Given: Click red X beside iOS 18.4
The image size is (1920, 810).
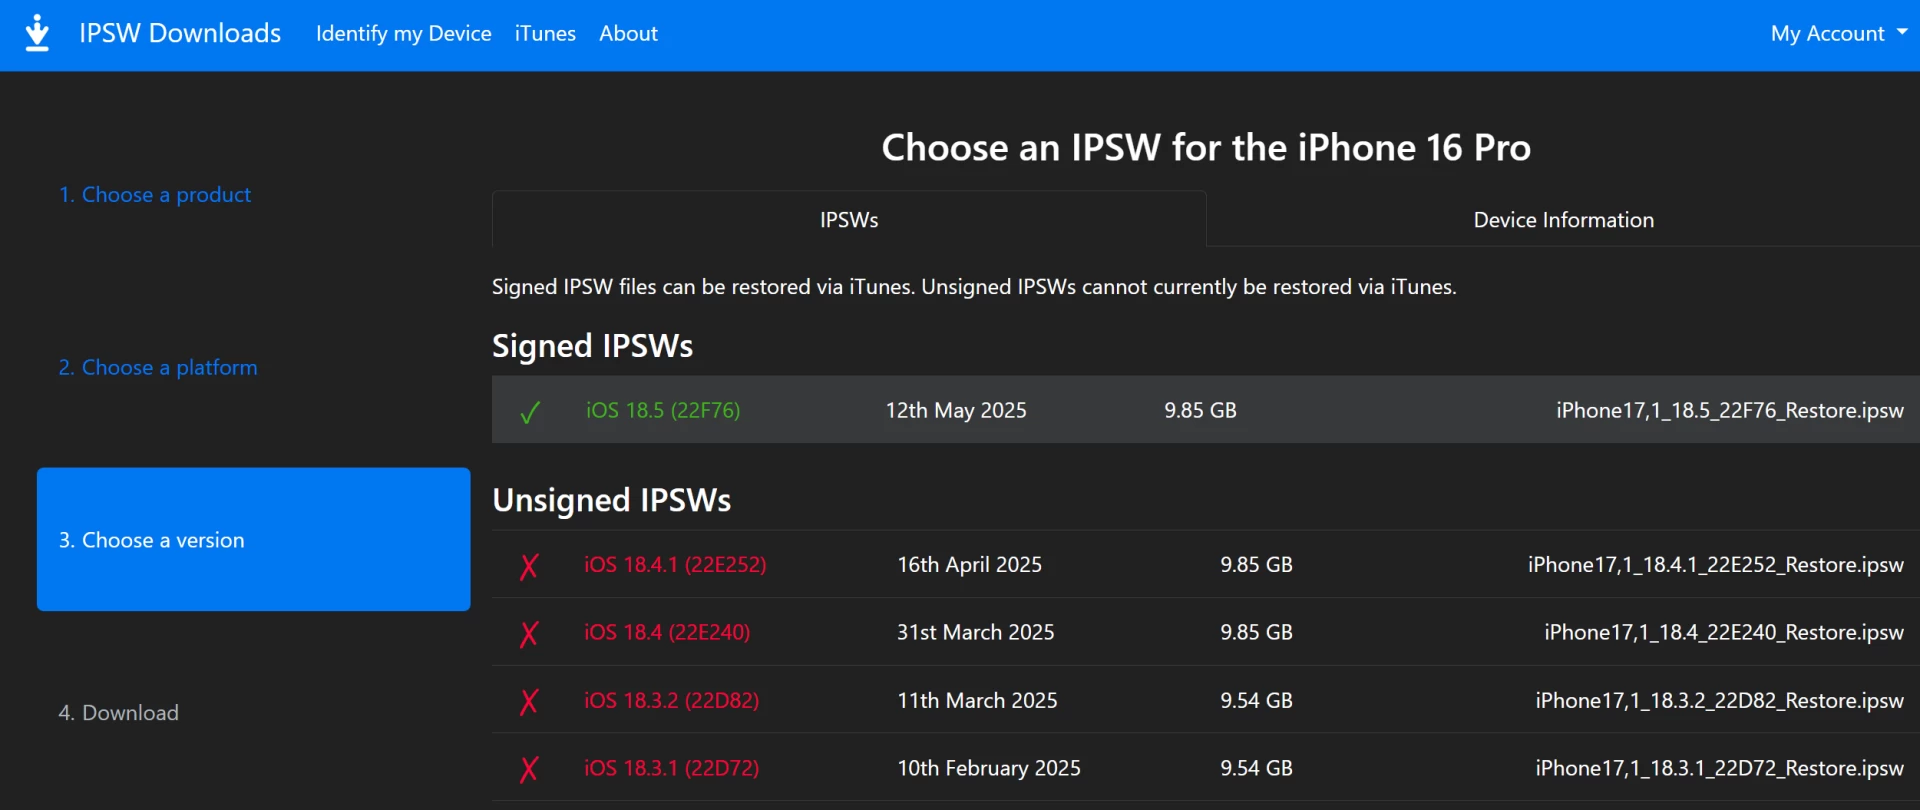Looking at the screenshot, I should coord(529,633).
